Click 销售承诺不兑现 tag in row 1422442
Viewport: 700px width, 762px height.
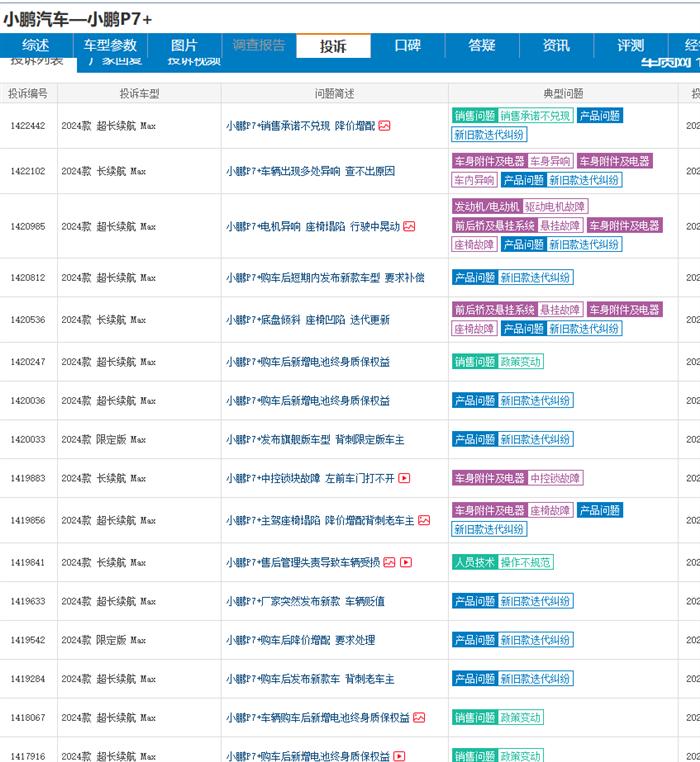pos(535,116)
